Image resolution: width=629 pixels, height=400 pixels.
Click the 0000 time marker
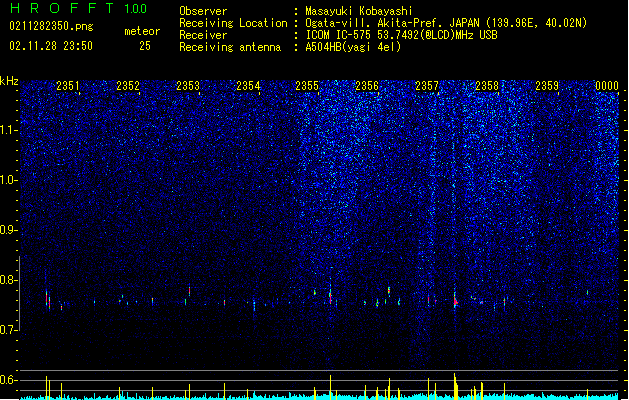(607, 86)
